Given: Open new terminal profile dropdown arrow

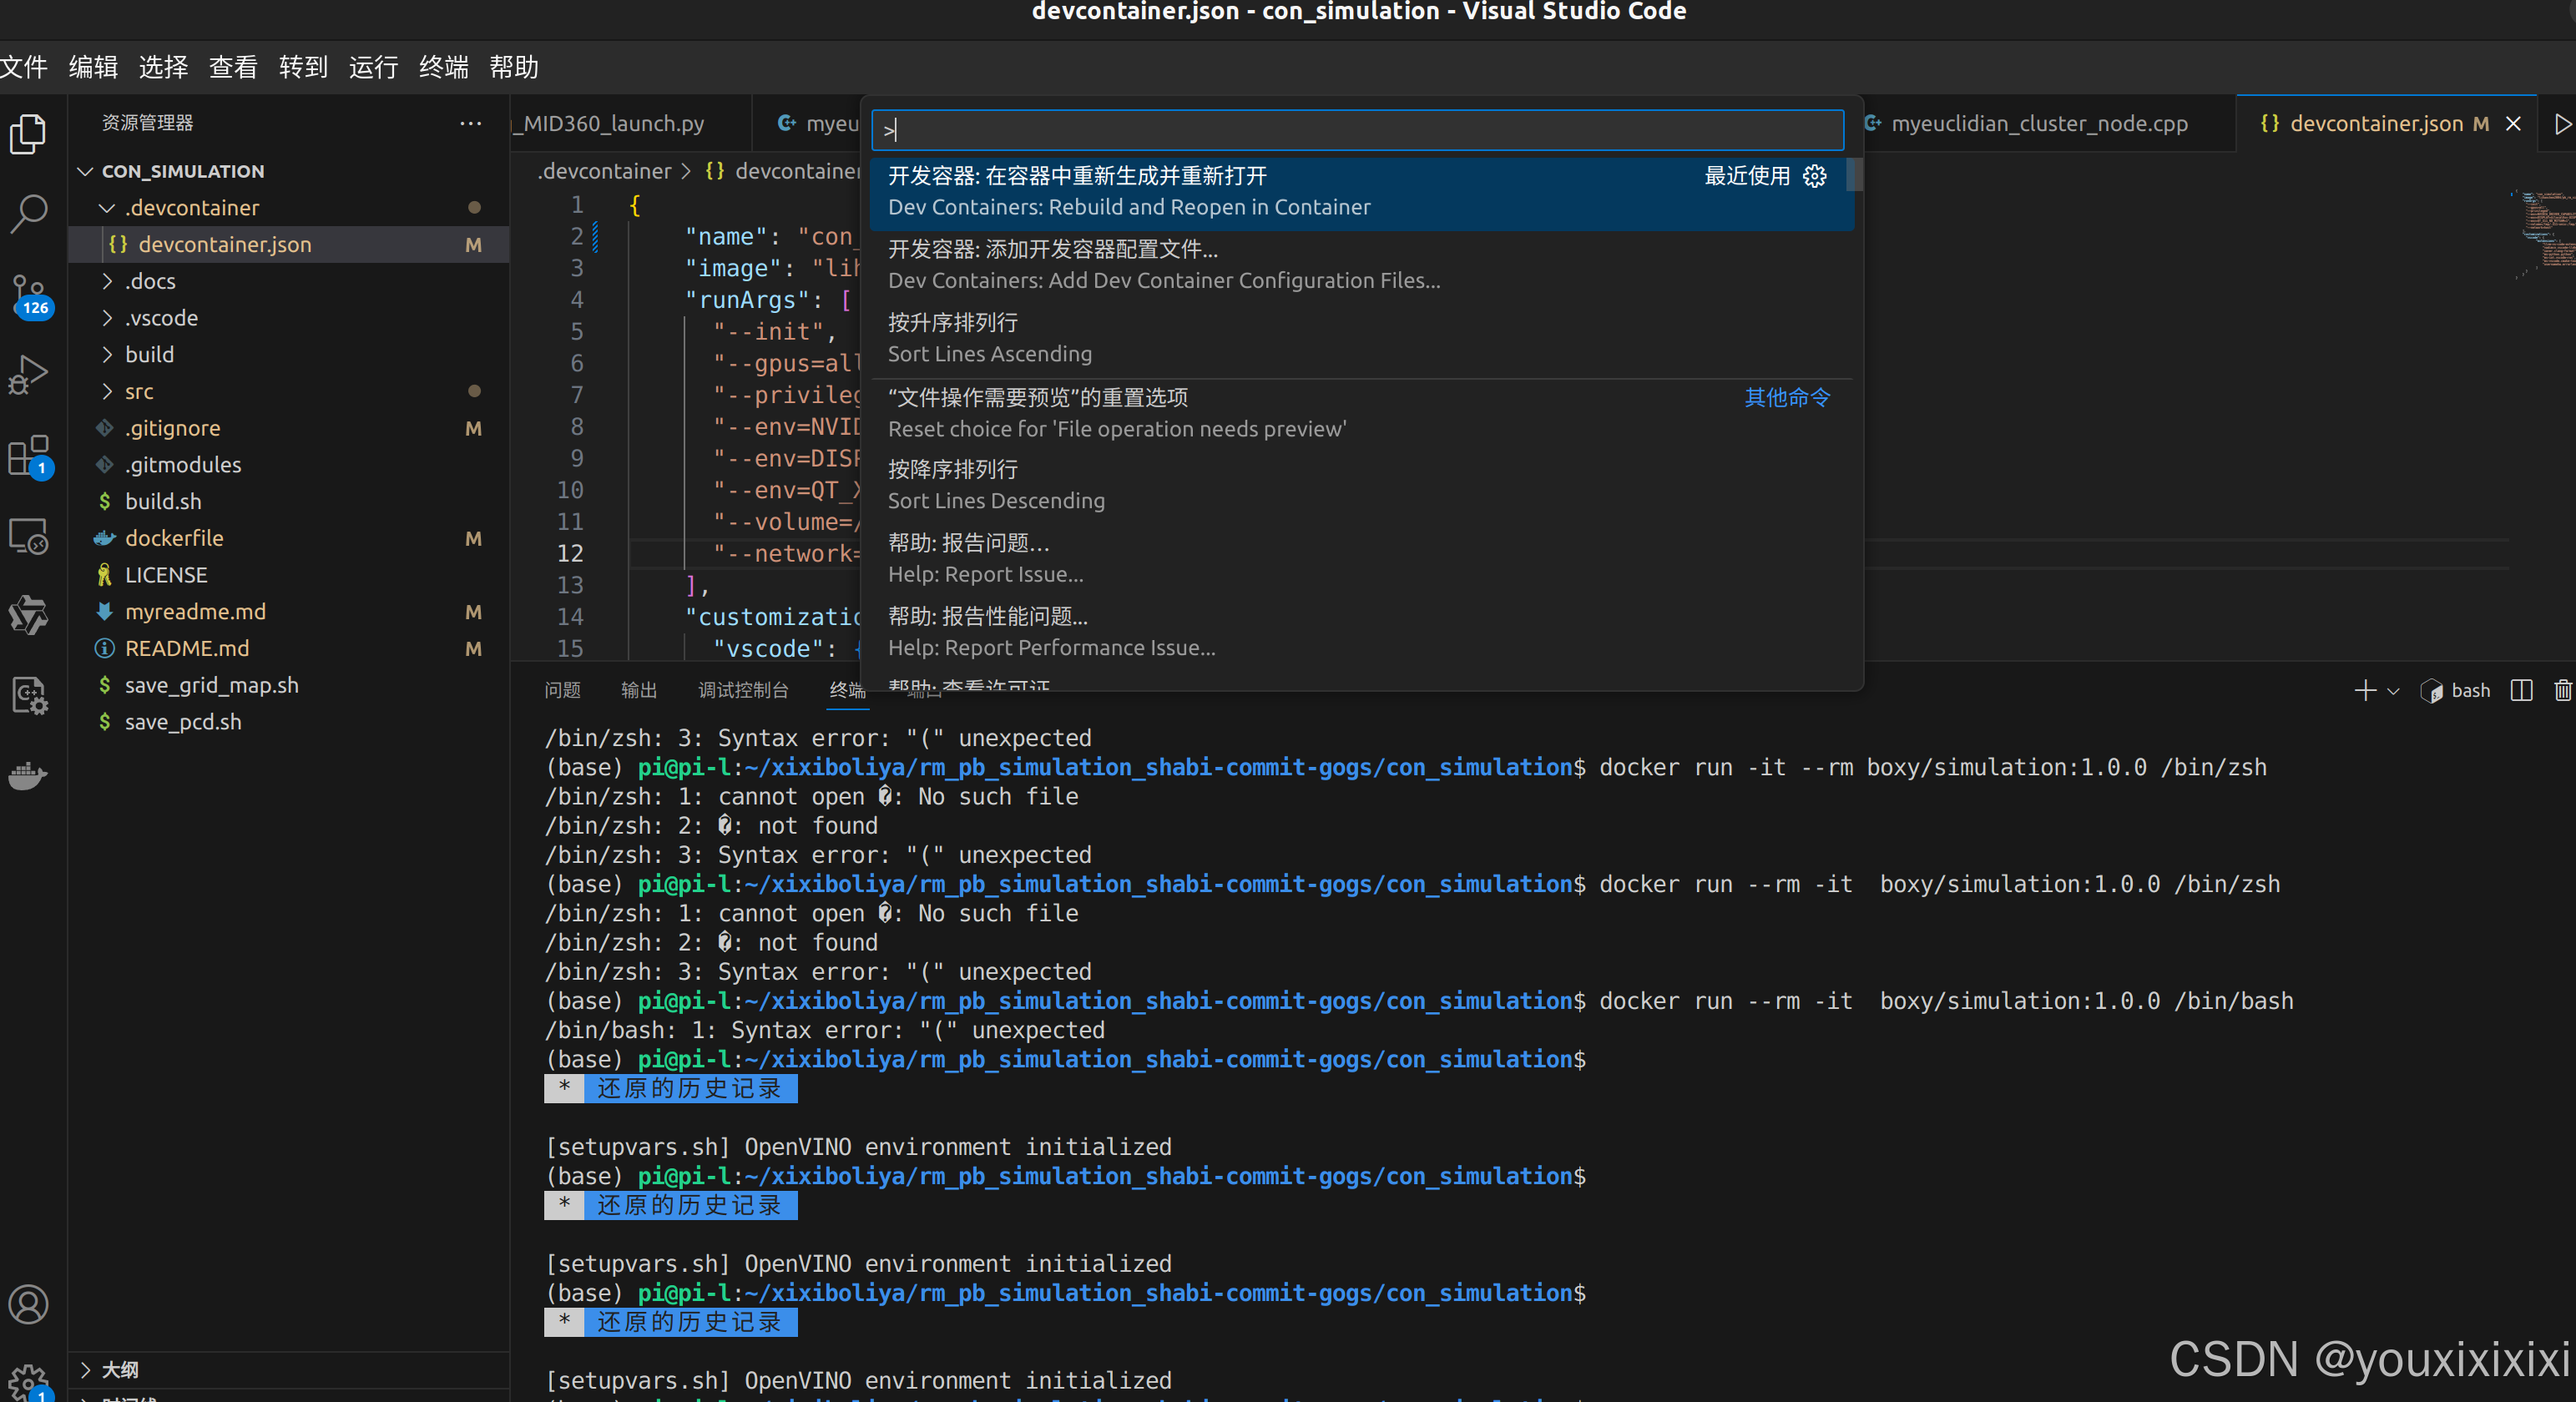Looking at the screenshot, I should [x=2393, y=691].
